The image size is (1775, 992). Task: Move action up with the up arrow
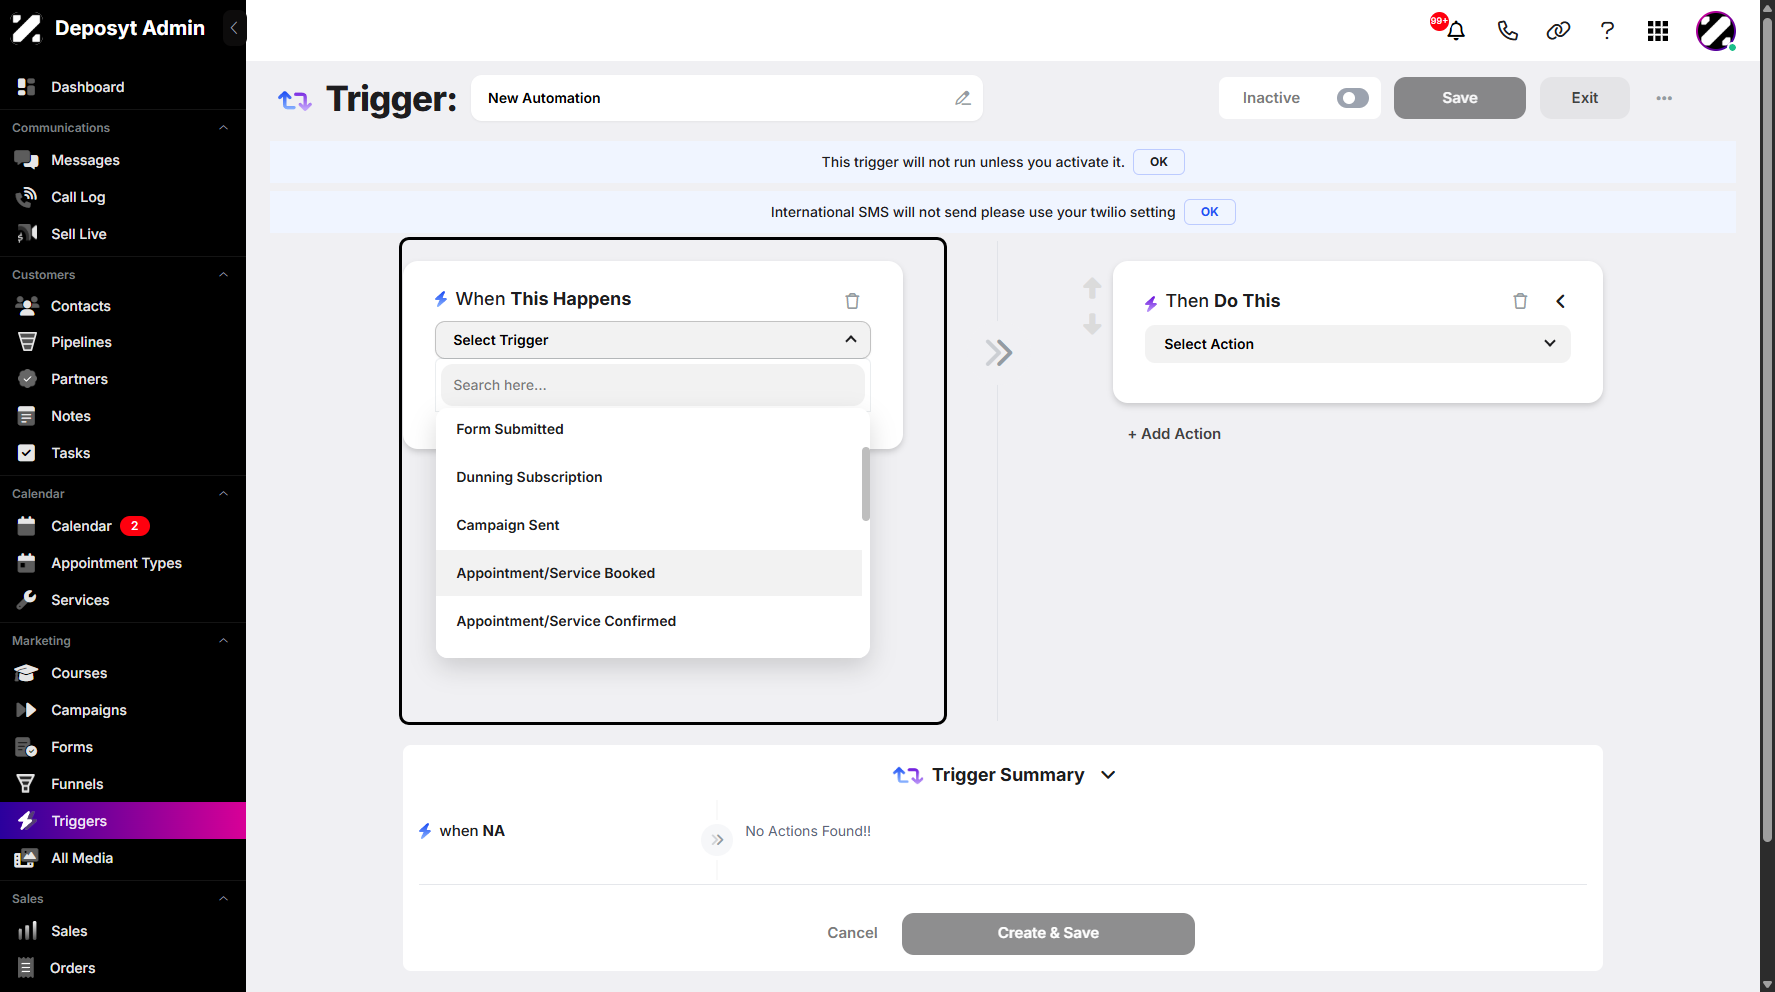(x=1092, y=288)
